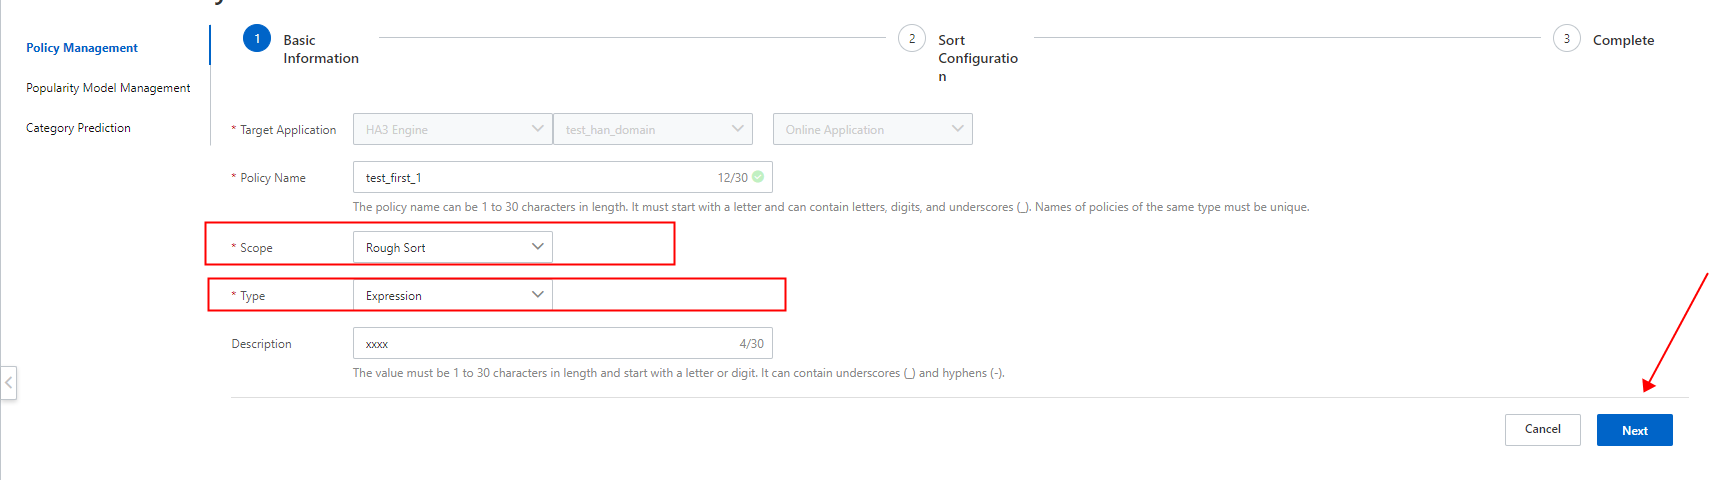This screenshot has width=1712, height=480.
Task: Click step 2 Sort Configuration circle
Action: [911, 39]
